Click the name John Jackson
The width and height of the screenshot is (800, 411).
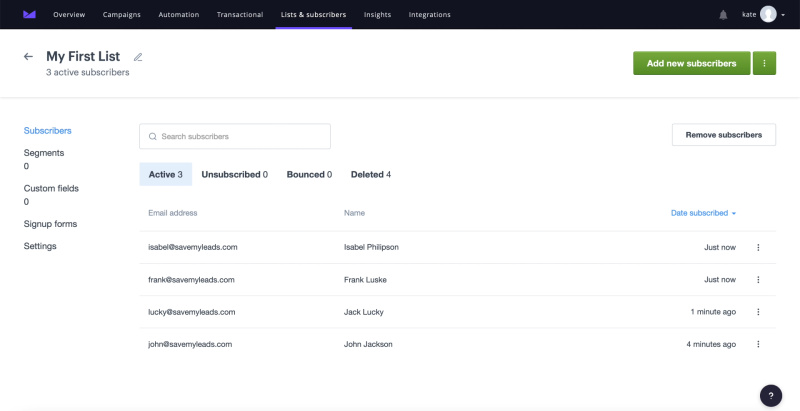point(368,344)
